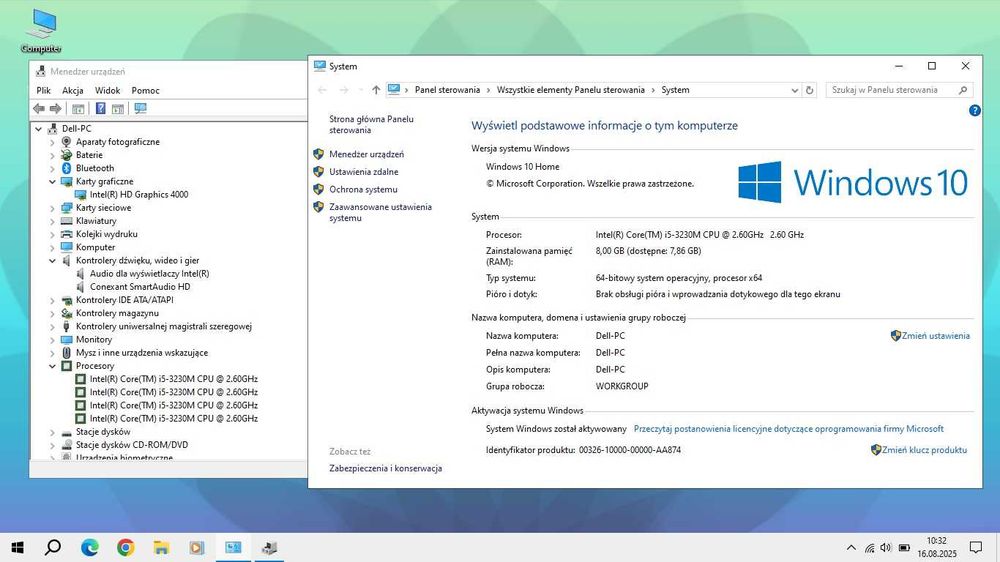This screenshot has width=1000, height=562.
Task: Click Zmień klucz produktu link
Action: pyautogui.click(x=924, y=450)
